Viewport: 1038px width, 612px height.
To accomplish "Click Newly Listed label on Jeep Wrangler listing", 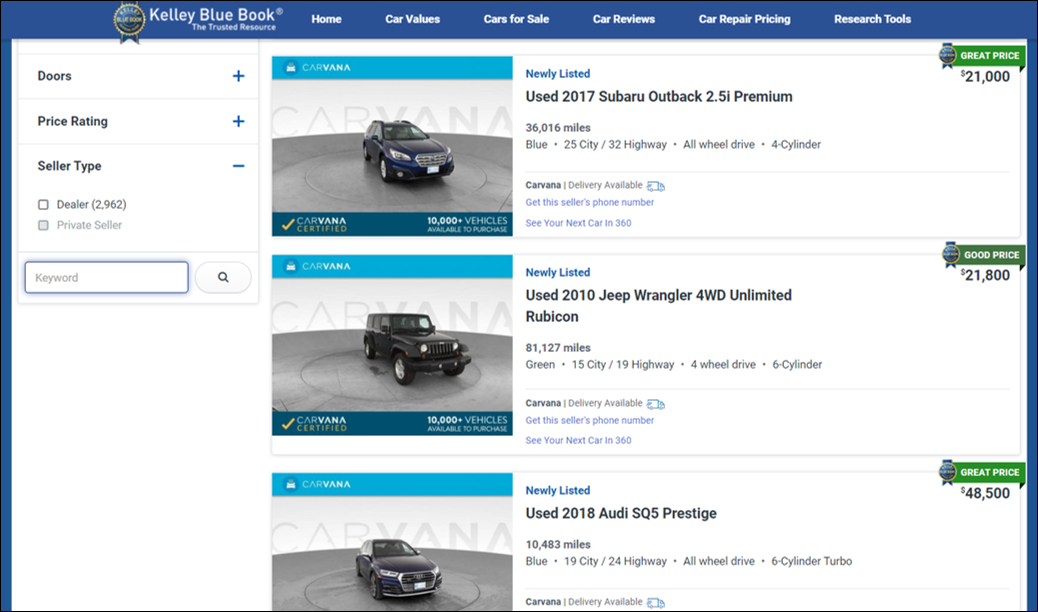I will [x=557, y=272].
